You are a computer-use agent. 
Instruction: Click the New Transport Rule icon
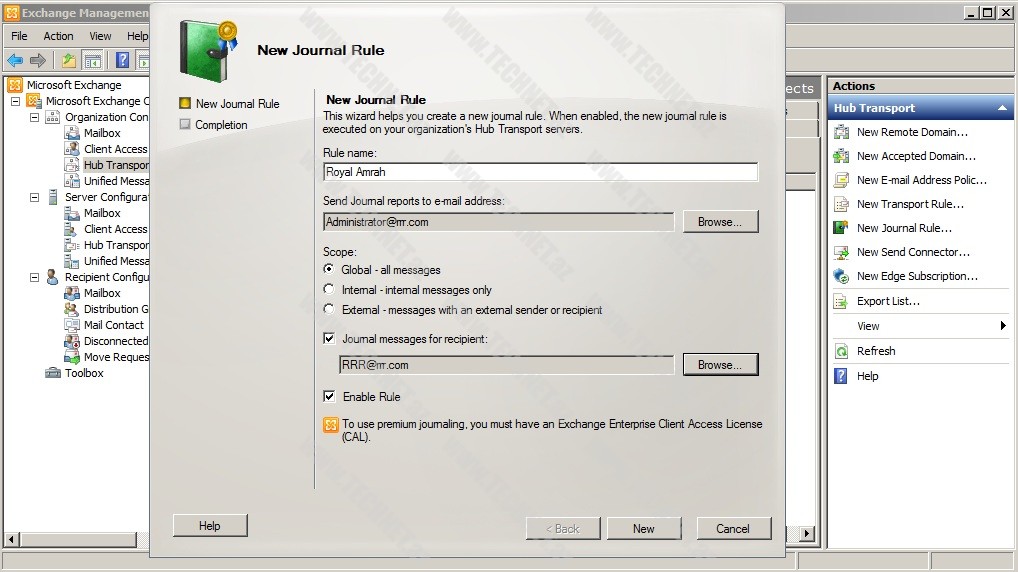point(841,204)
